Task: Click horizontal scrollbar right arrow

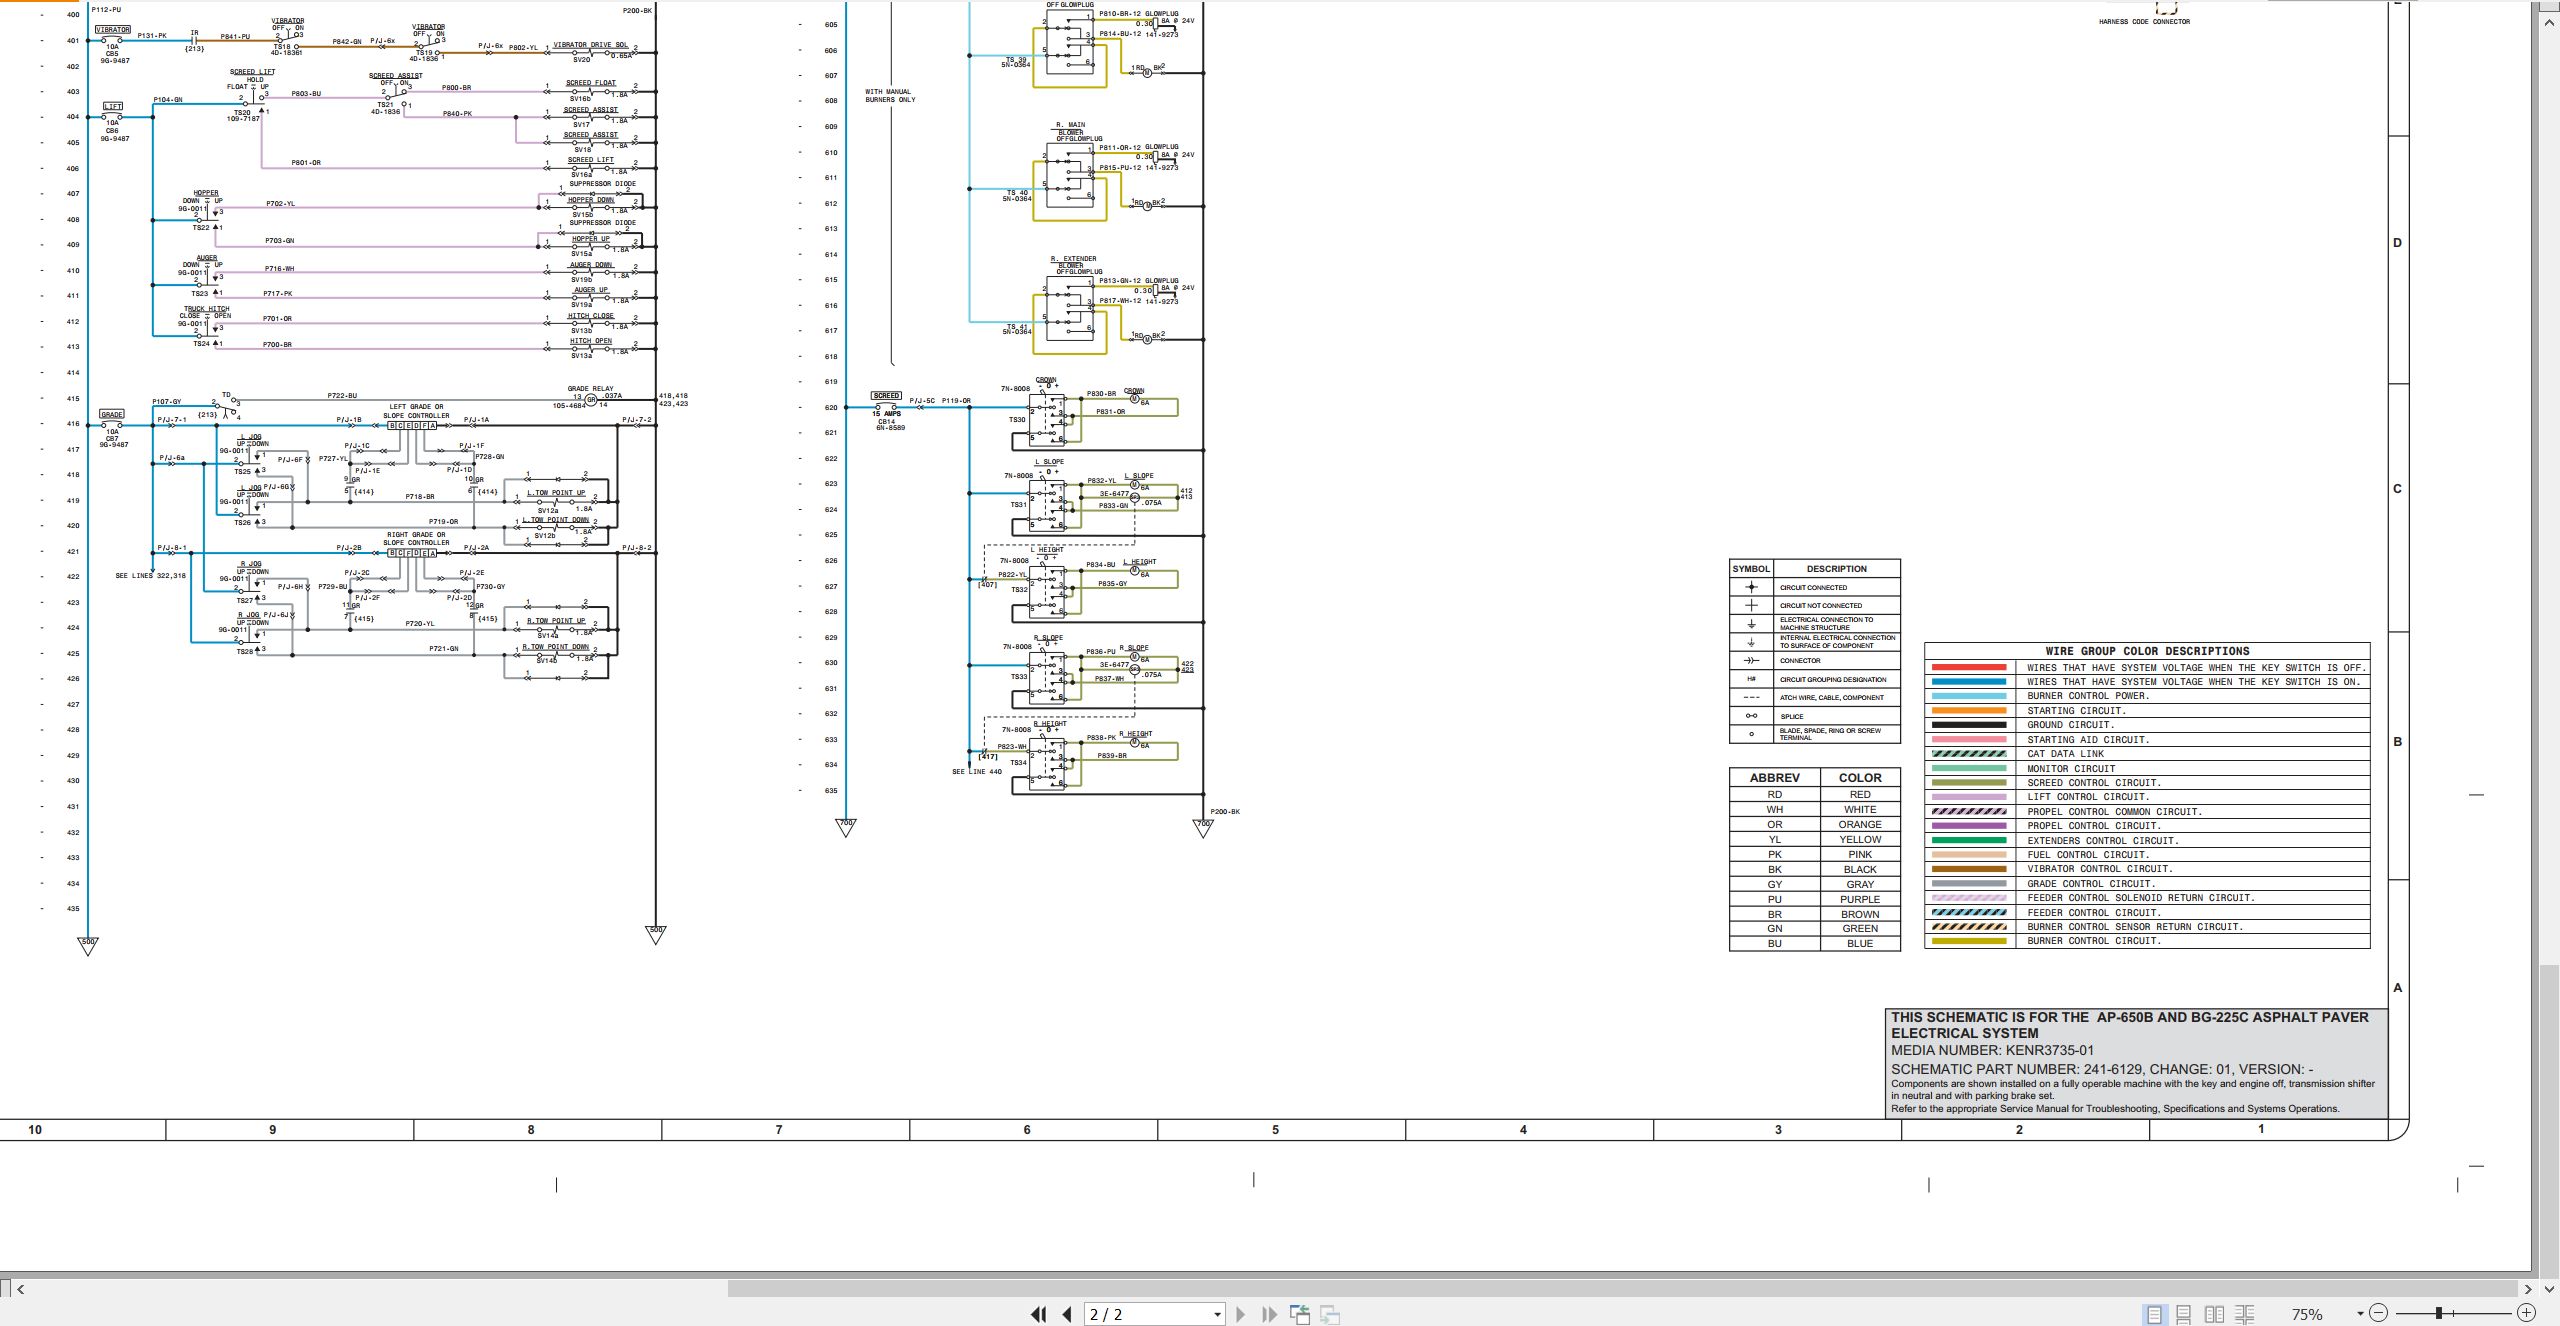Action: point(2528,1289)
